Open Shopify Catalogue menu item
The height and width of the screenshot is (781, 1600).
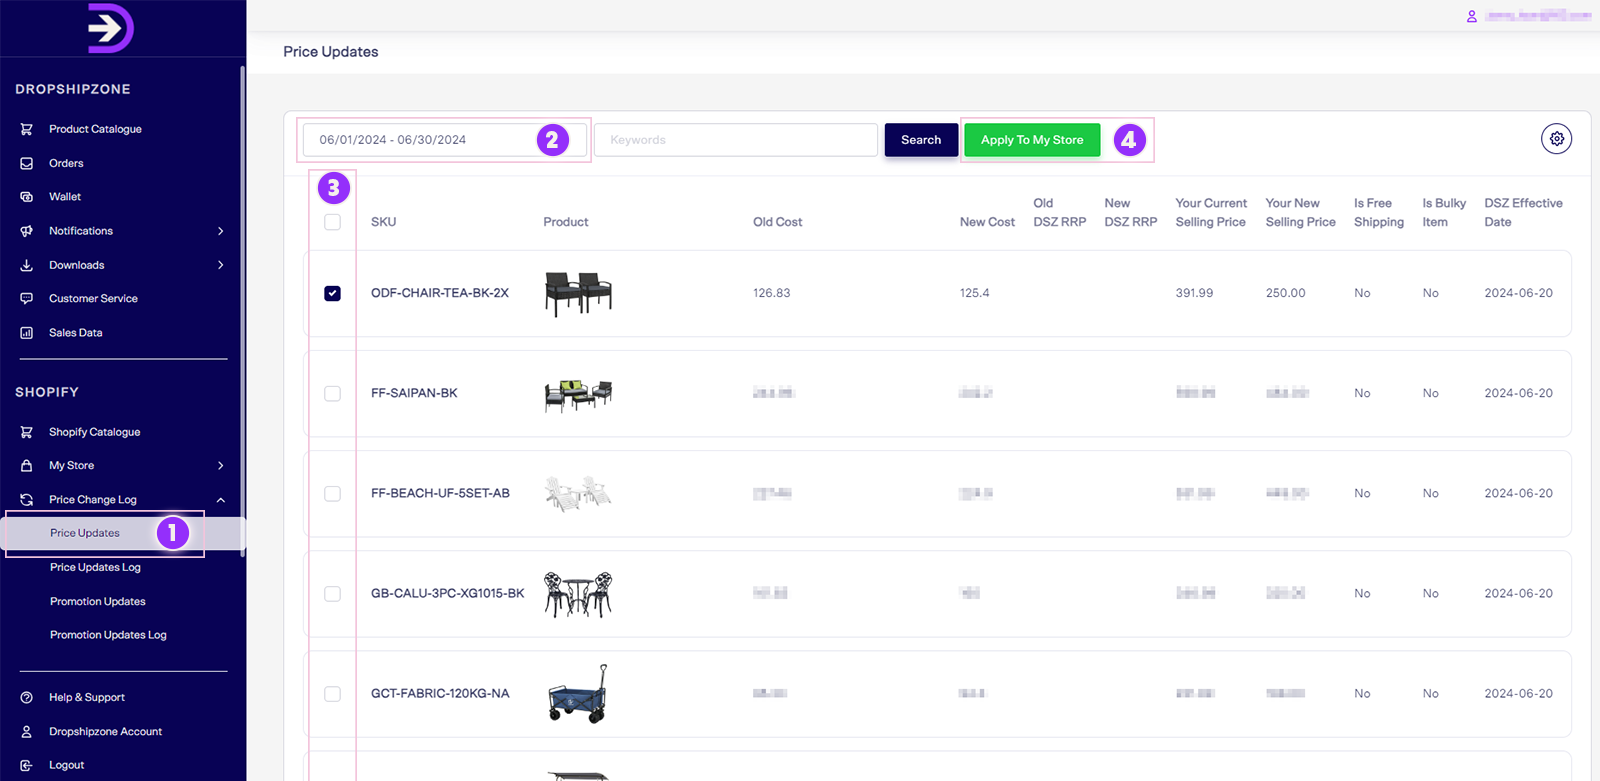pyautogui.click(x=95, y=432)
